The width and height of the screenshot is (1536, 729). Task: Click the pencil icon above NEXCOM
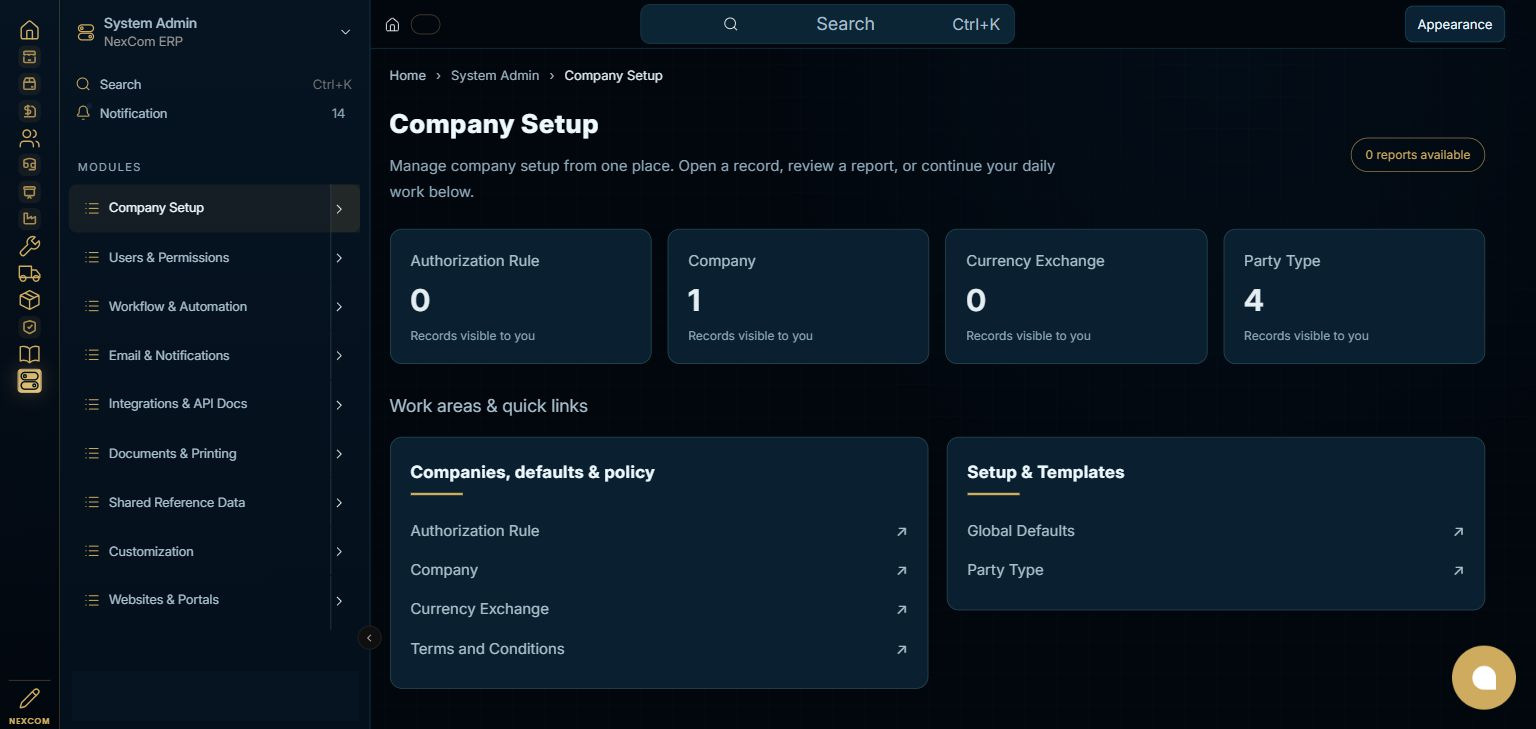(x=30, y=698)
